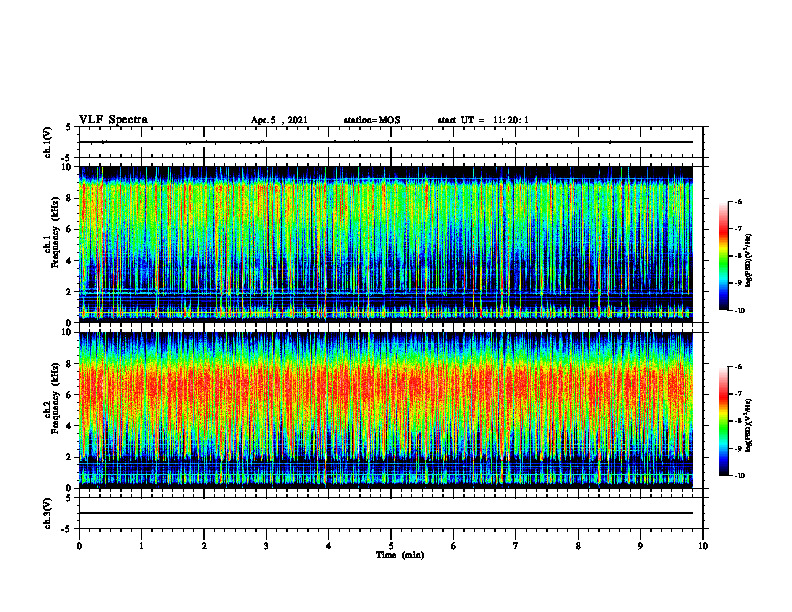Click the 'Apr. 5, 2021' date text
Image resolution: width=792 pixels, height=612 pixels.
(x=279, y=120)
